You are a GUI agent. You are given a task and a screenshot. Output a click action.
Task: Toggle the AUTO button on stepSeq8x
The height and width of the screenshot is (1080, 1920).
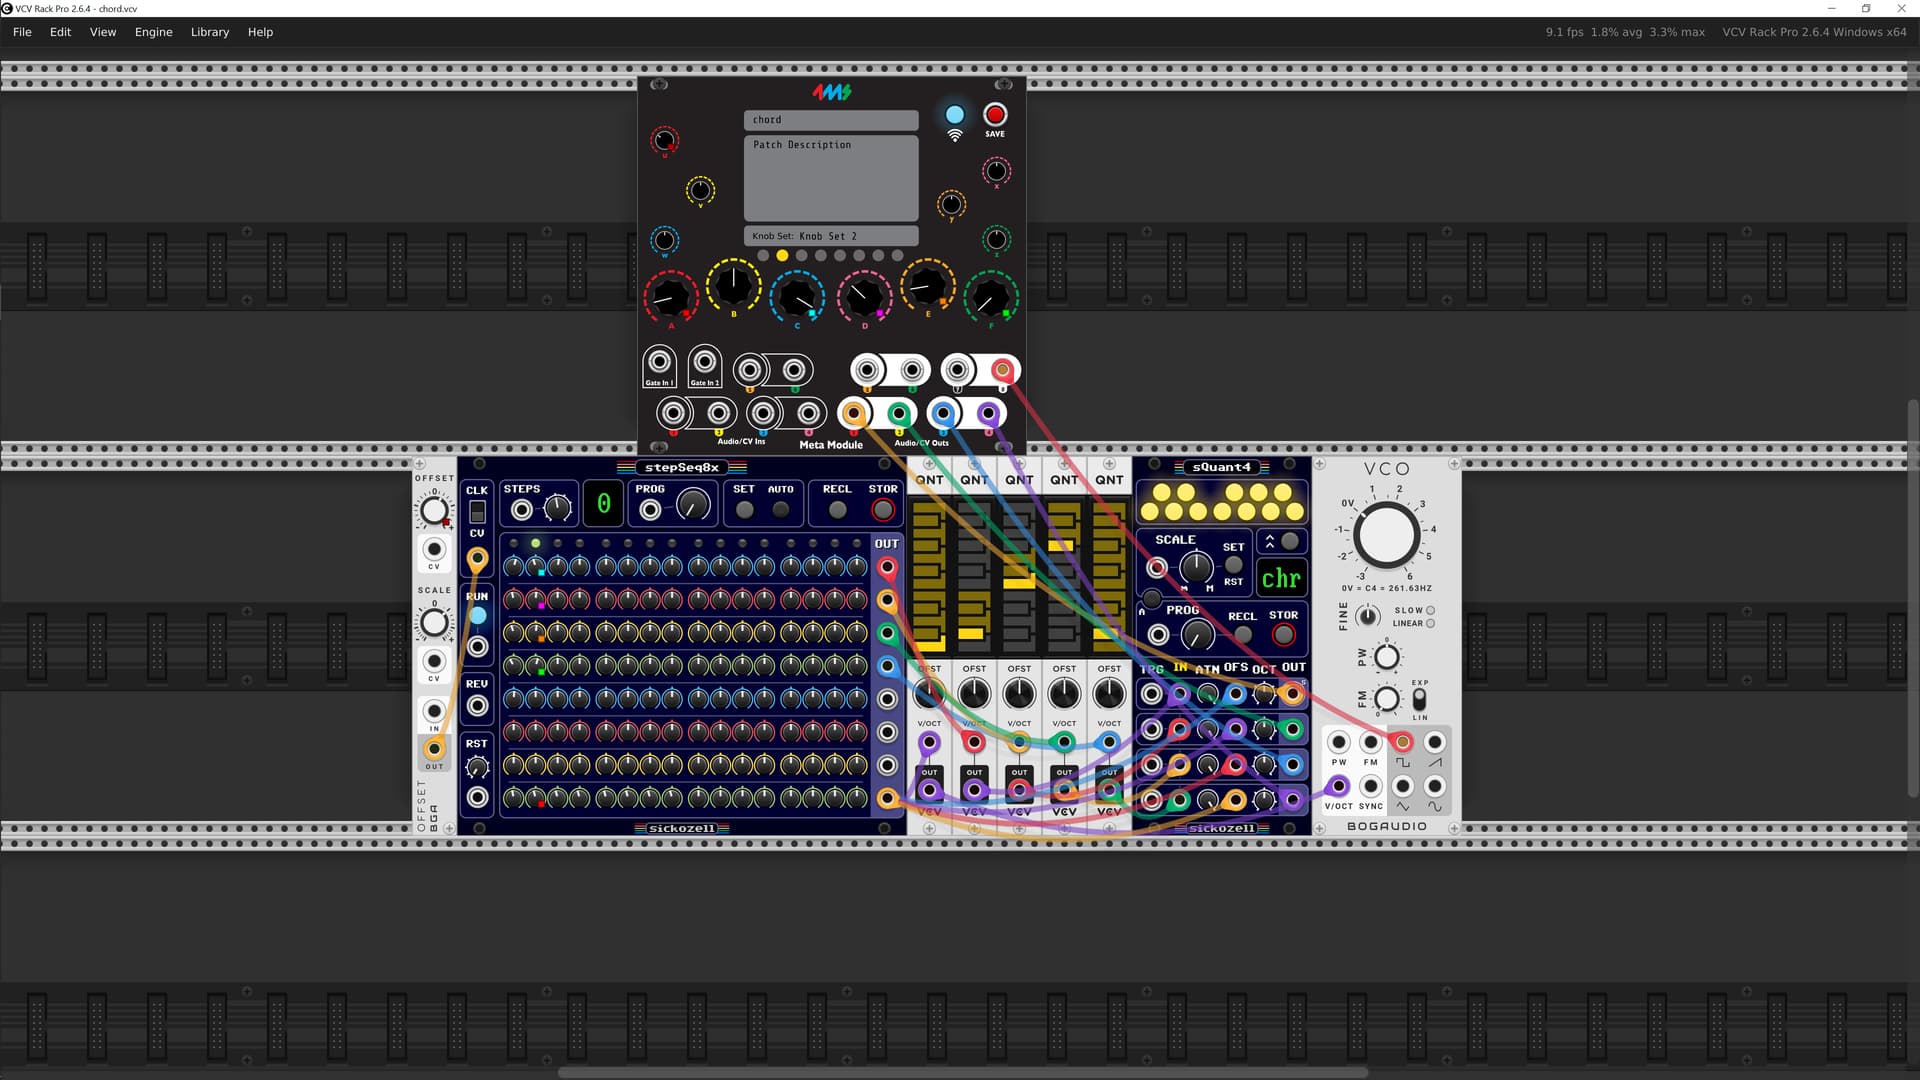(781, 510)
